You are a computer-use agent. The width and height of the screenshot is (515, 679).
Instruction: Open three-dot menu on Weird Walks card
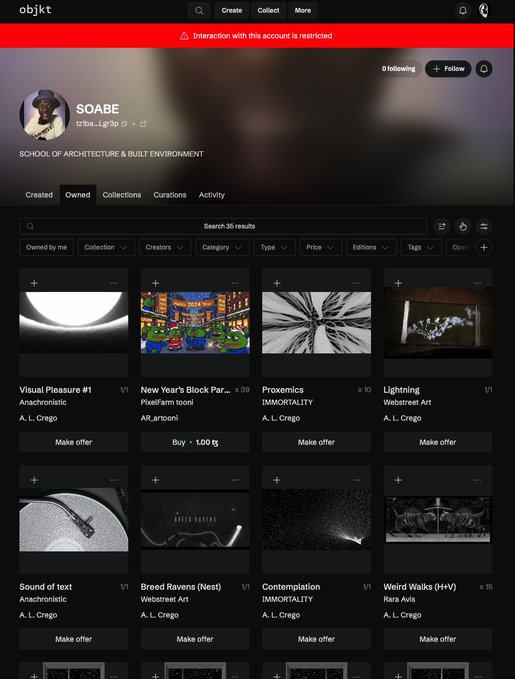coord(477,480)
